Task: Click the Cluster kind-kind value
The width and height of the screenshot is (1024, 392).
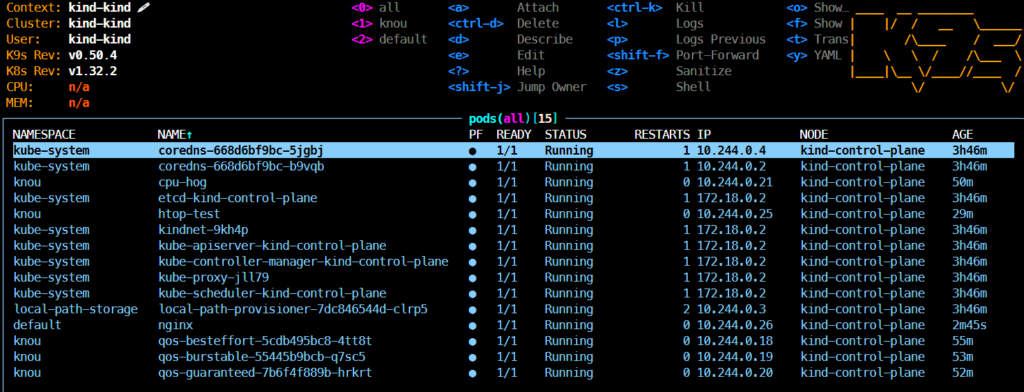Action: tap(99, 24)
